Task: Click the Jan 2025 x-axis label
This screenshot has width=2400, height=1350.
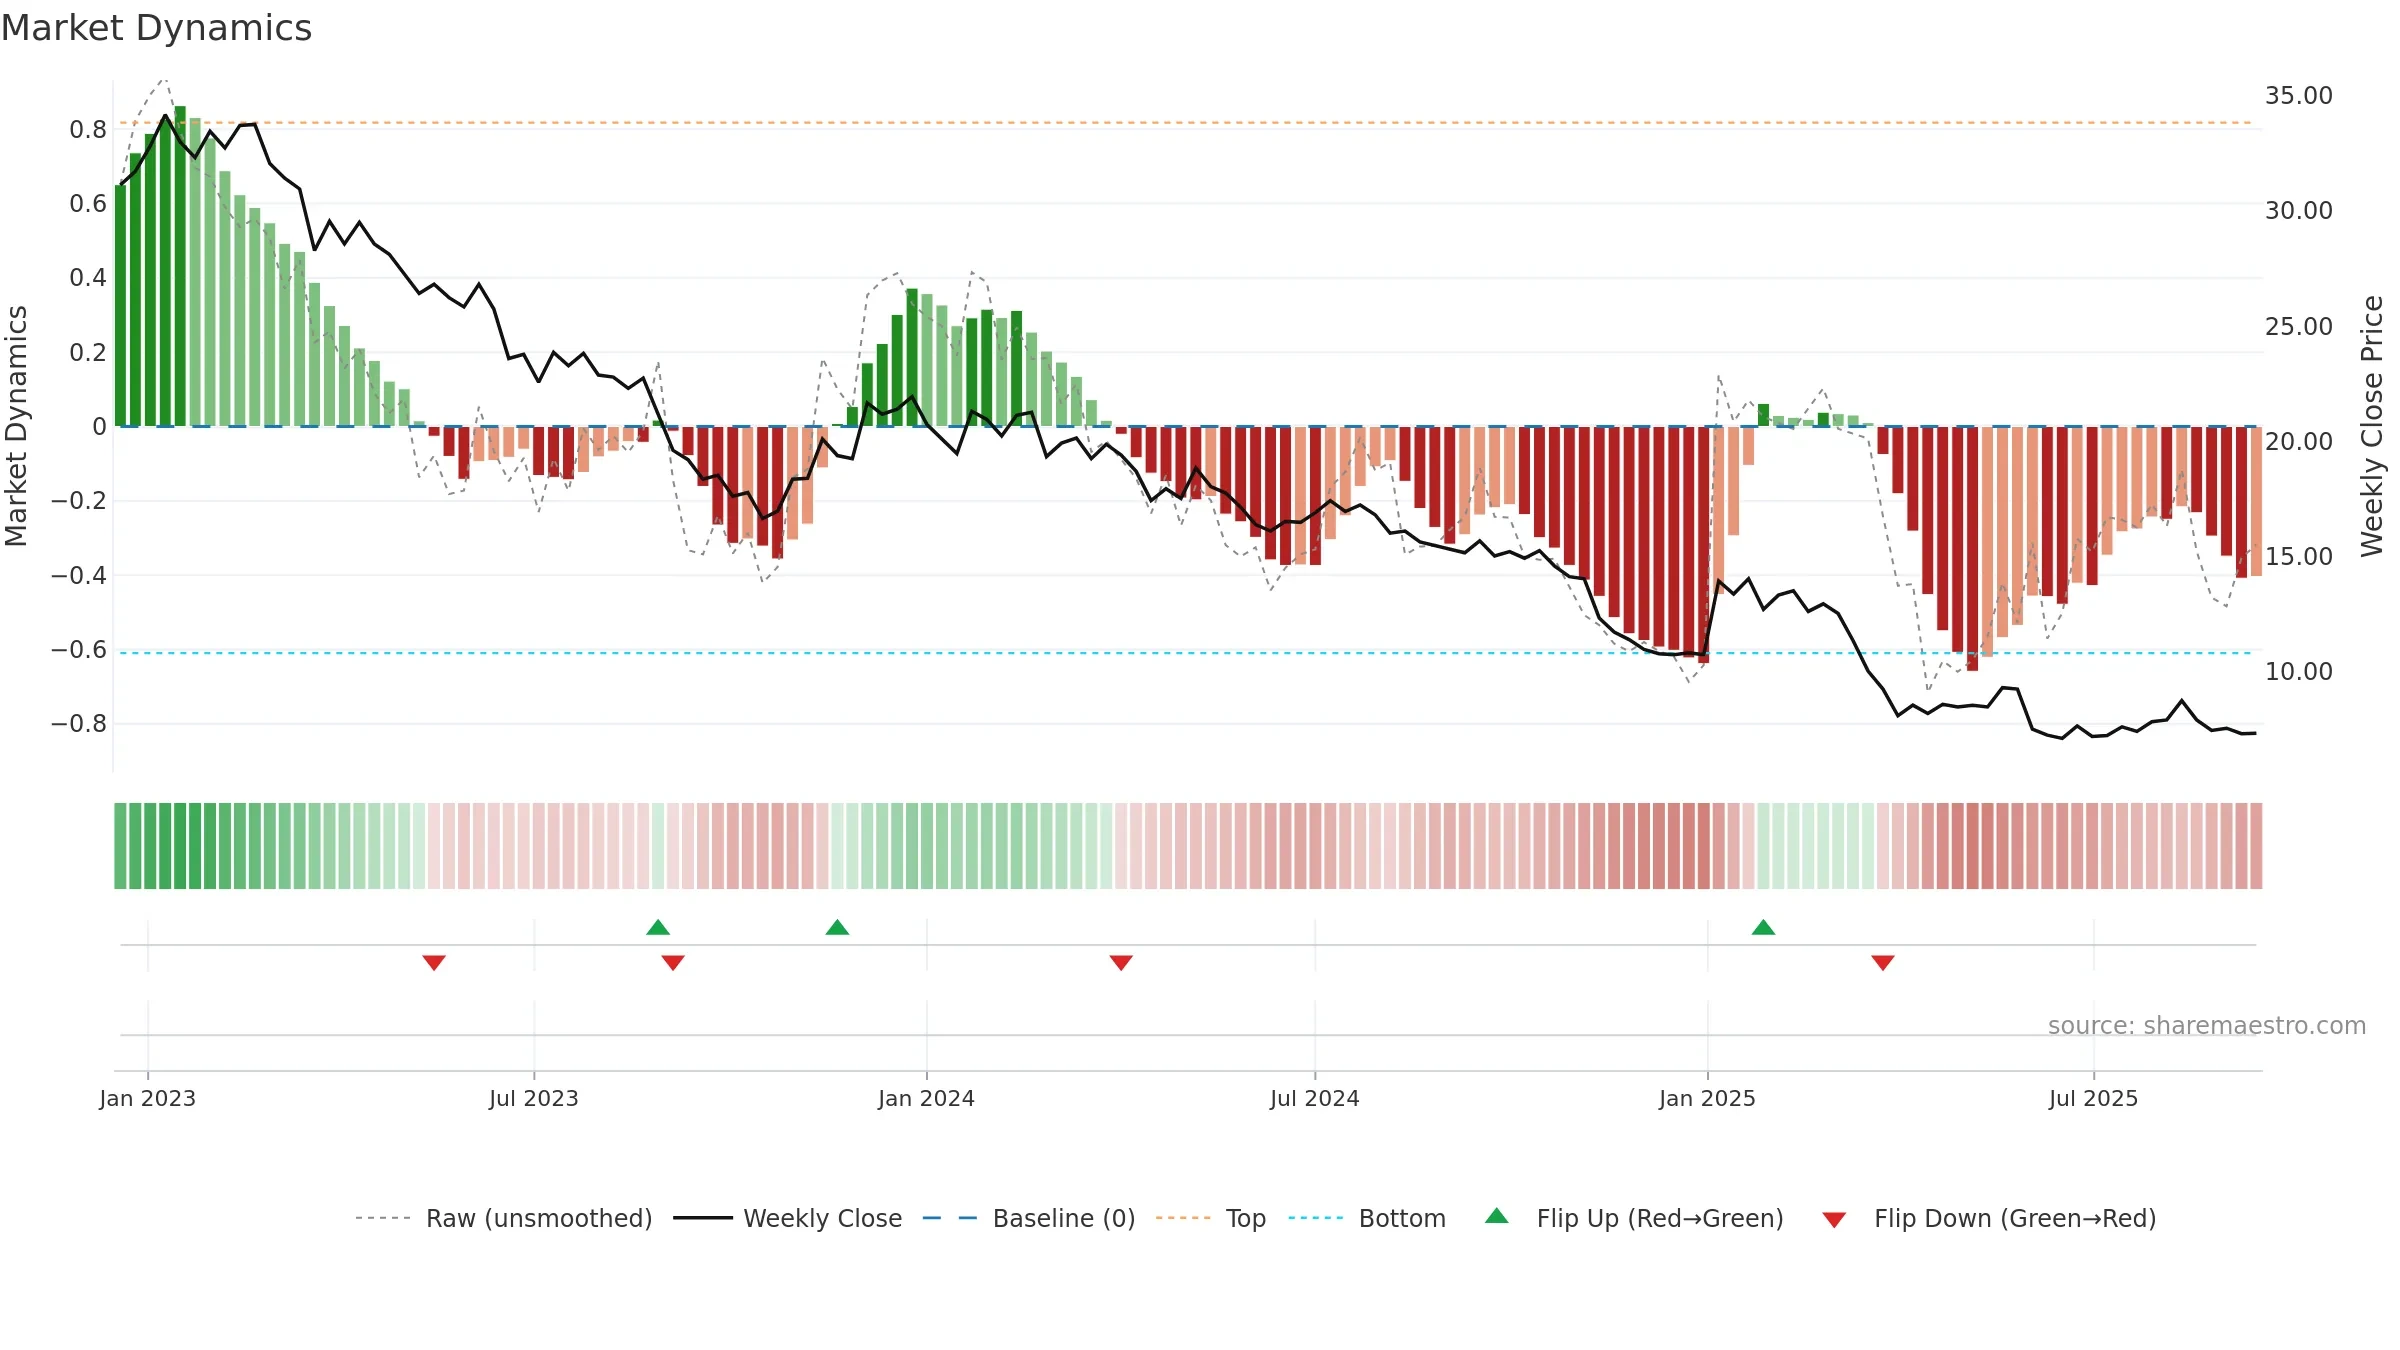Action: tap(1708, 1098)
